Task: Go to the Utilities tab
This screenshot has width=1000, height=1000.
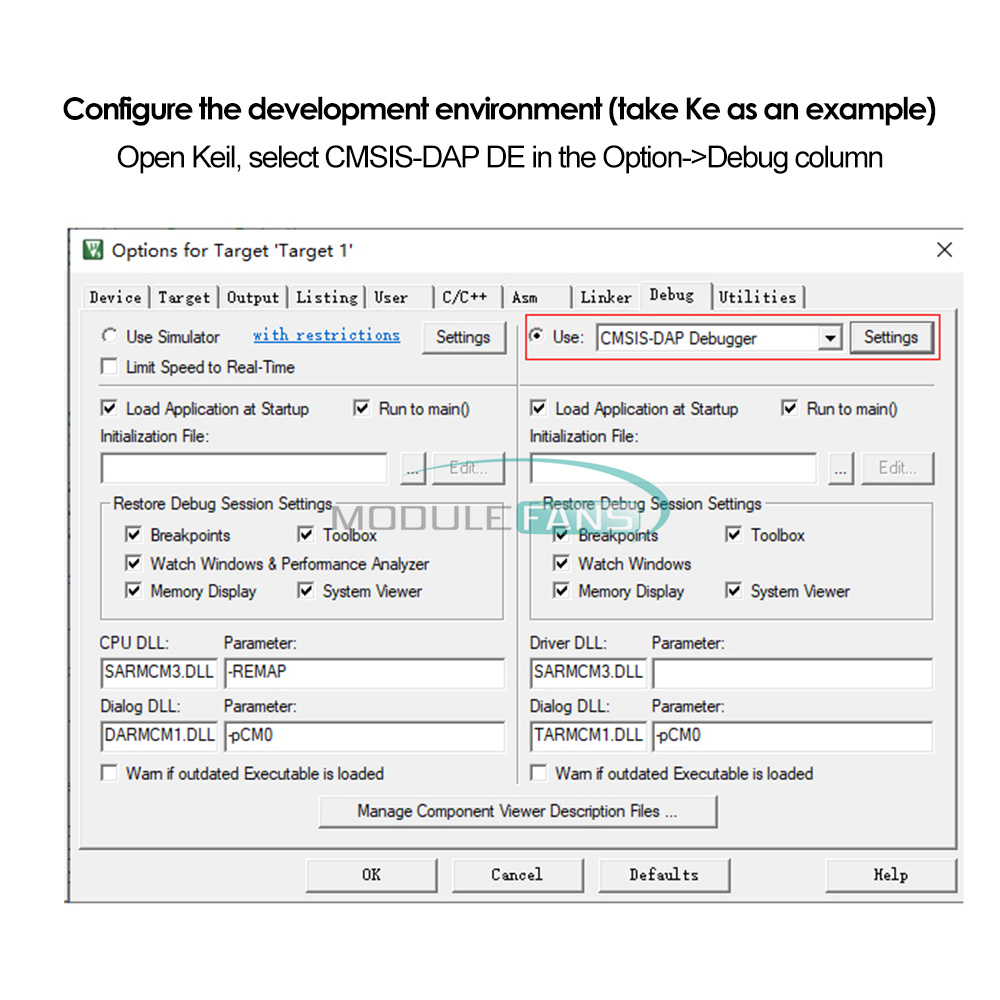Action: 758,297
